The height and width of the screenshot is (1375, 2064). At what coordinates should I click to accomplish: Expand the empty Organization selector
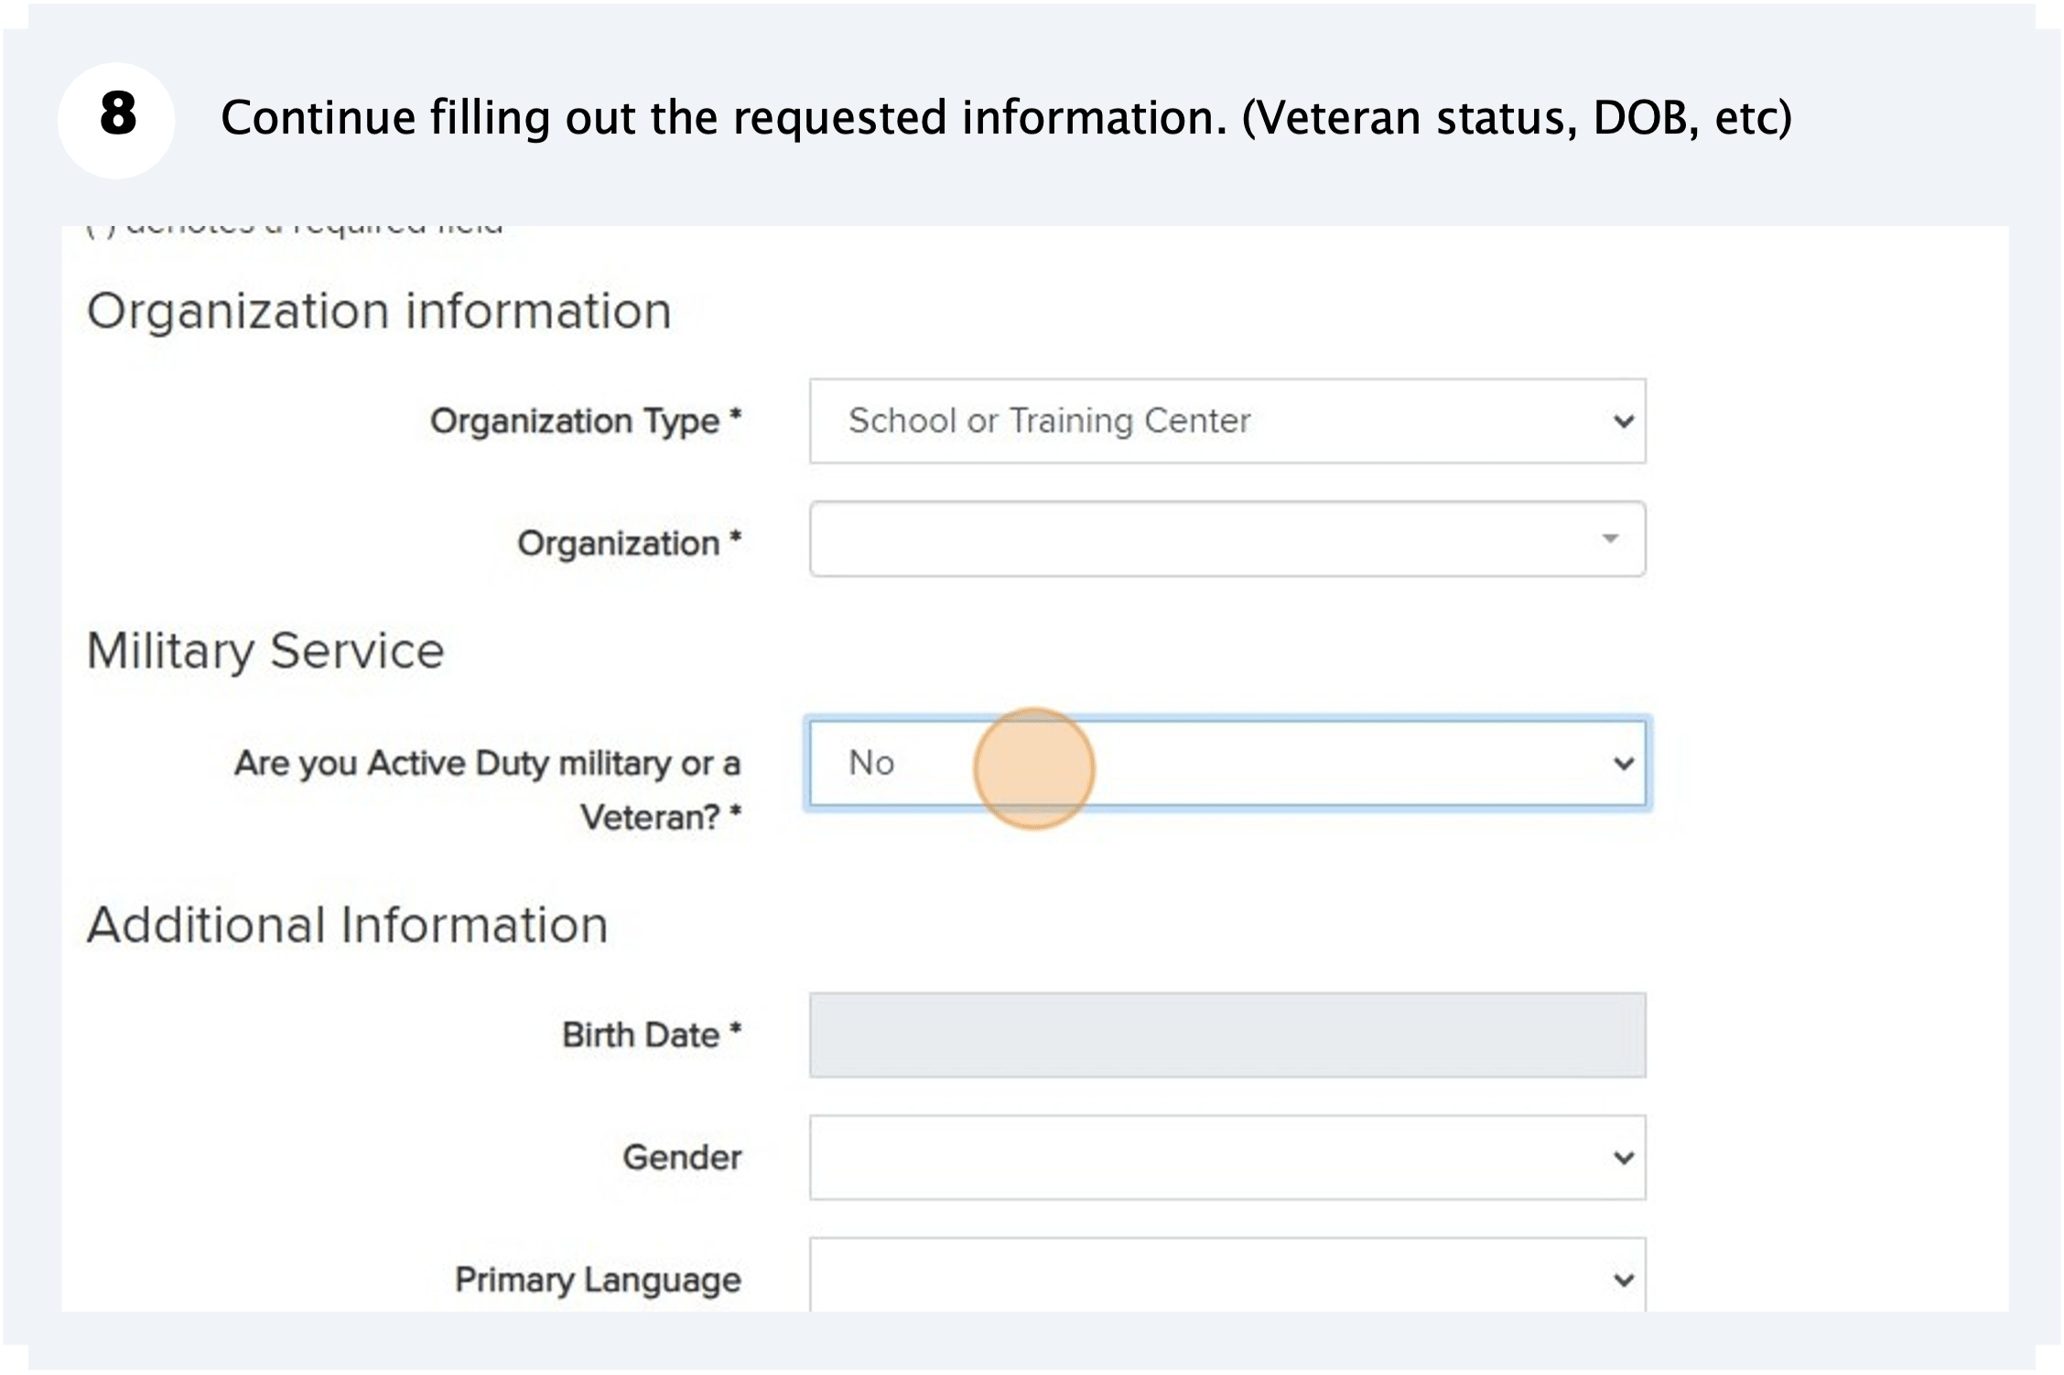(1225, 540)
